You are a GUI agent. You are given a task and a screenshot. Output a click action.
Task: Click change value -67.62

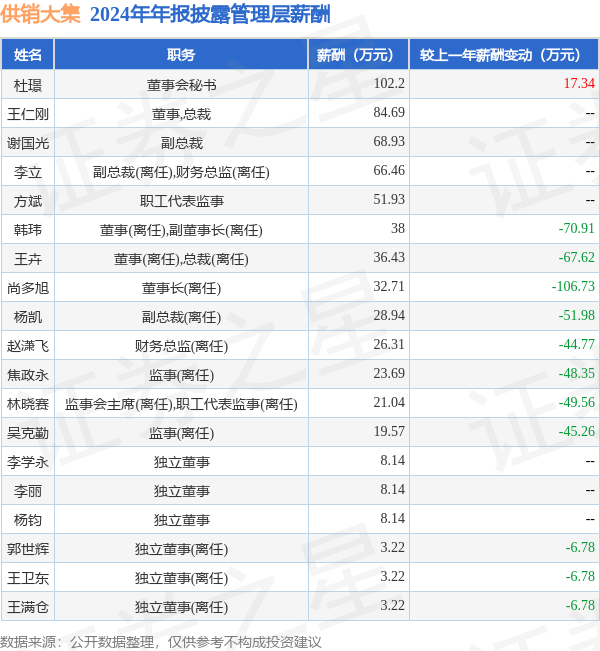[x=577, y=258]
